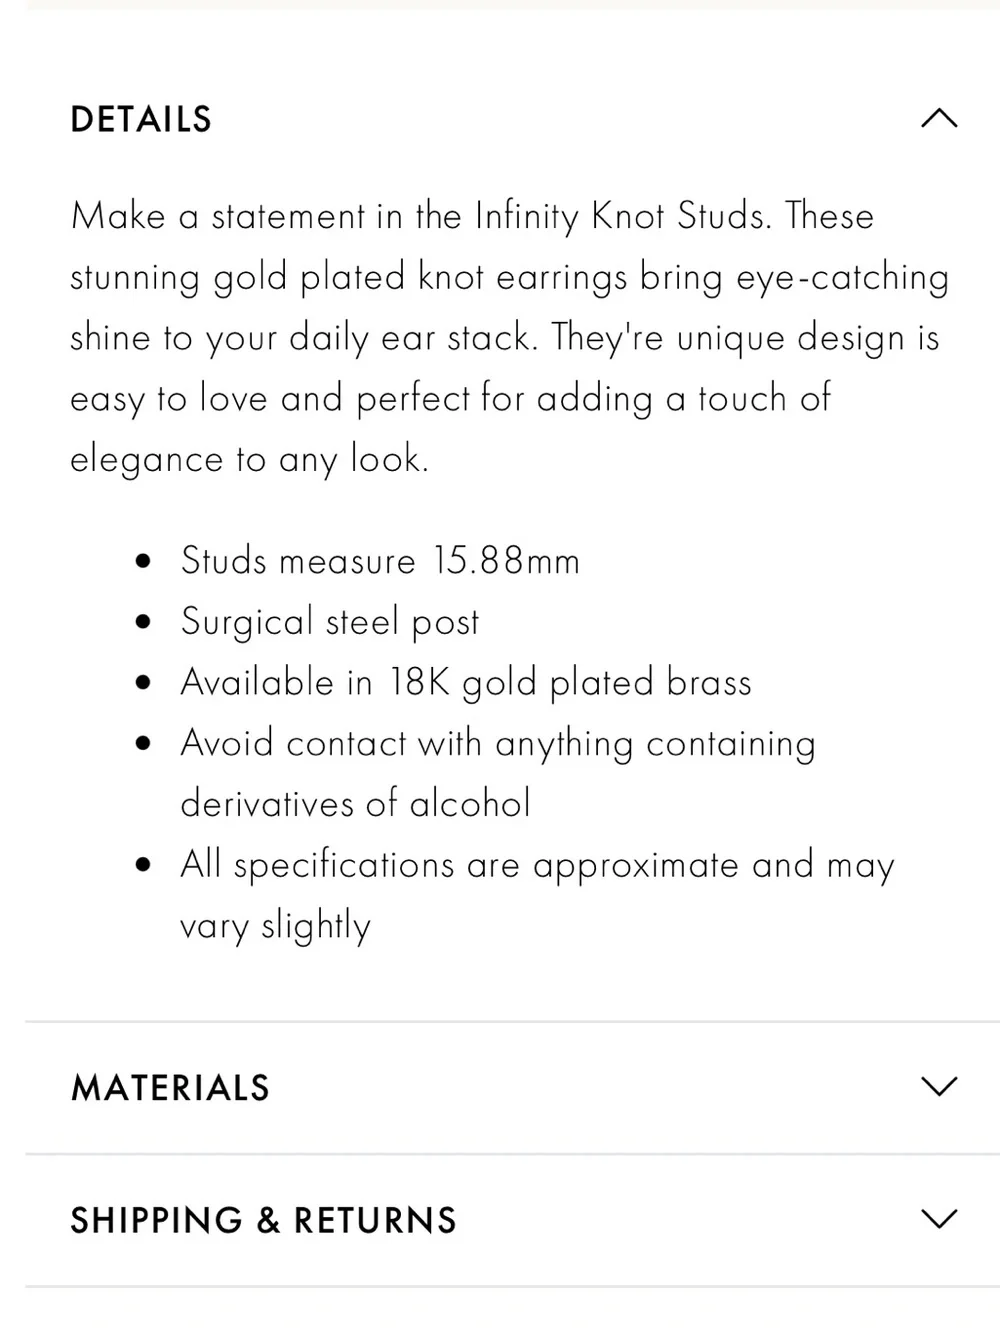Click 'elegance to any look.' in the description
This screenshot has width=1000, height=1333.
pyautogui.click(x=249, y=461)
